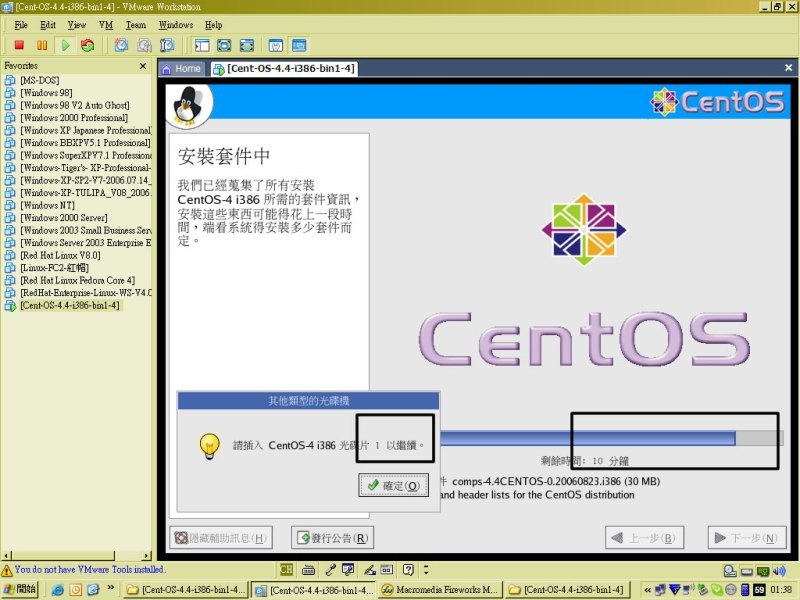
Task: Select [Windows XP Japanese Professional] favorite
Action: click(86, 130)
